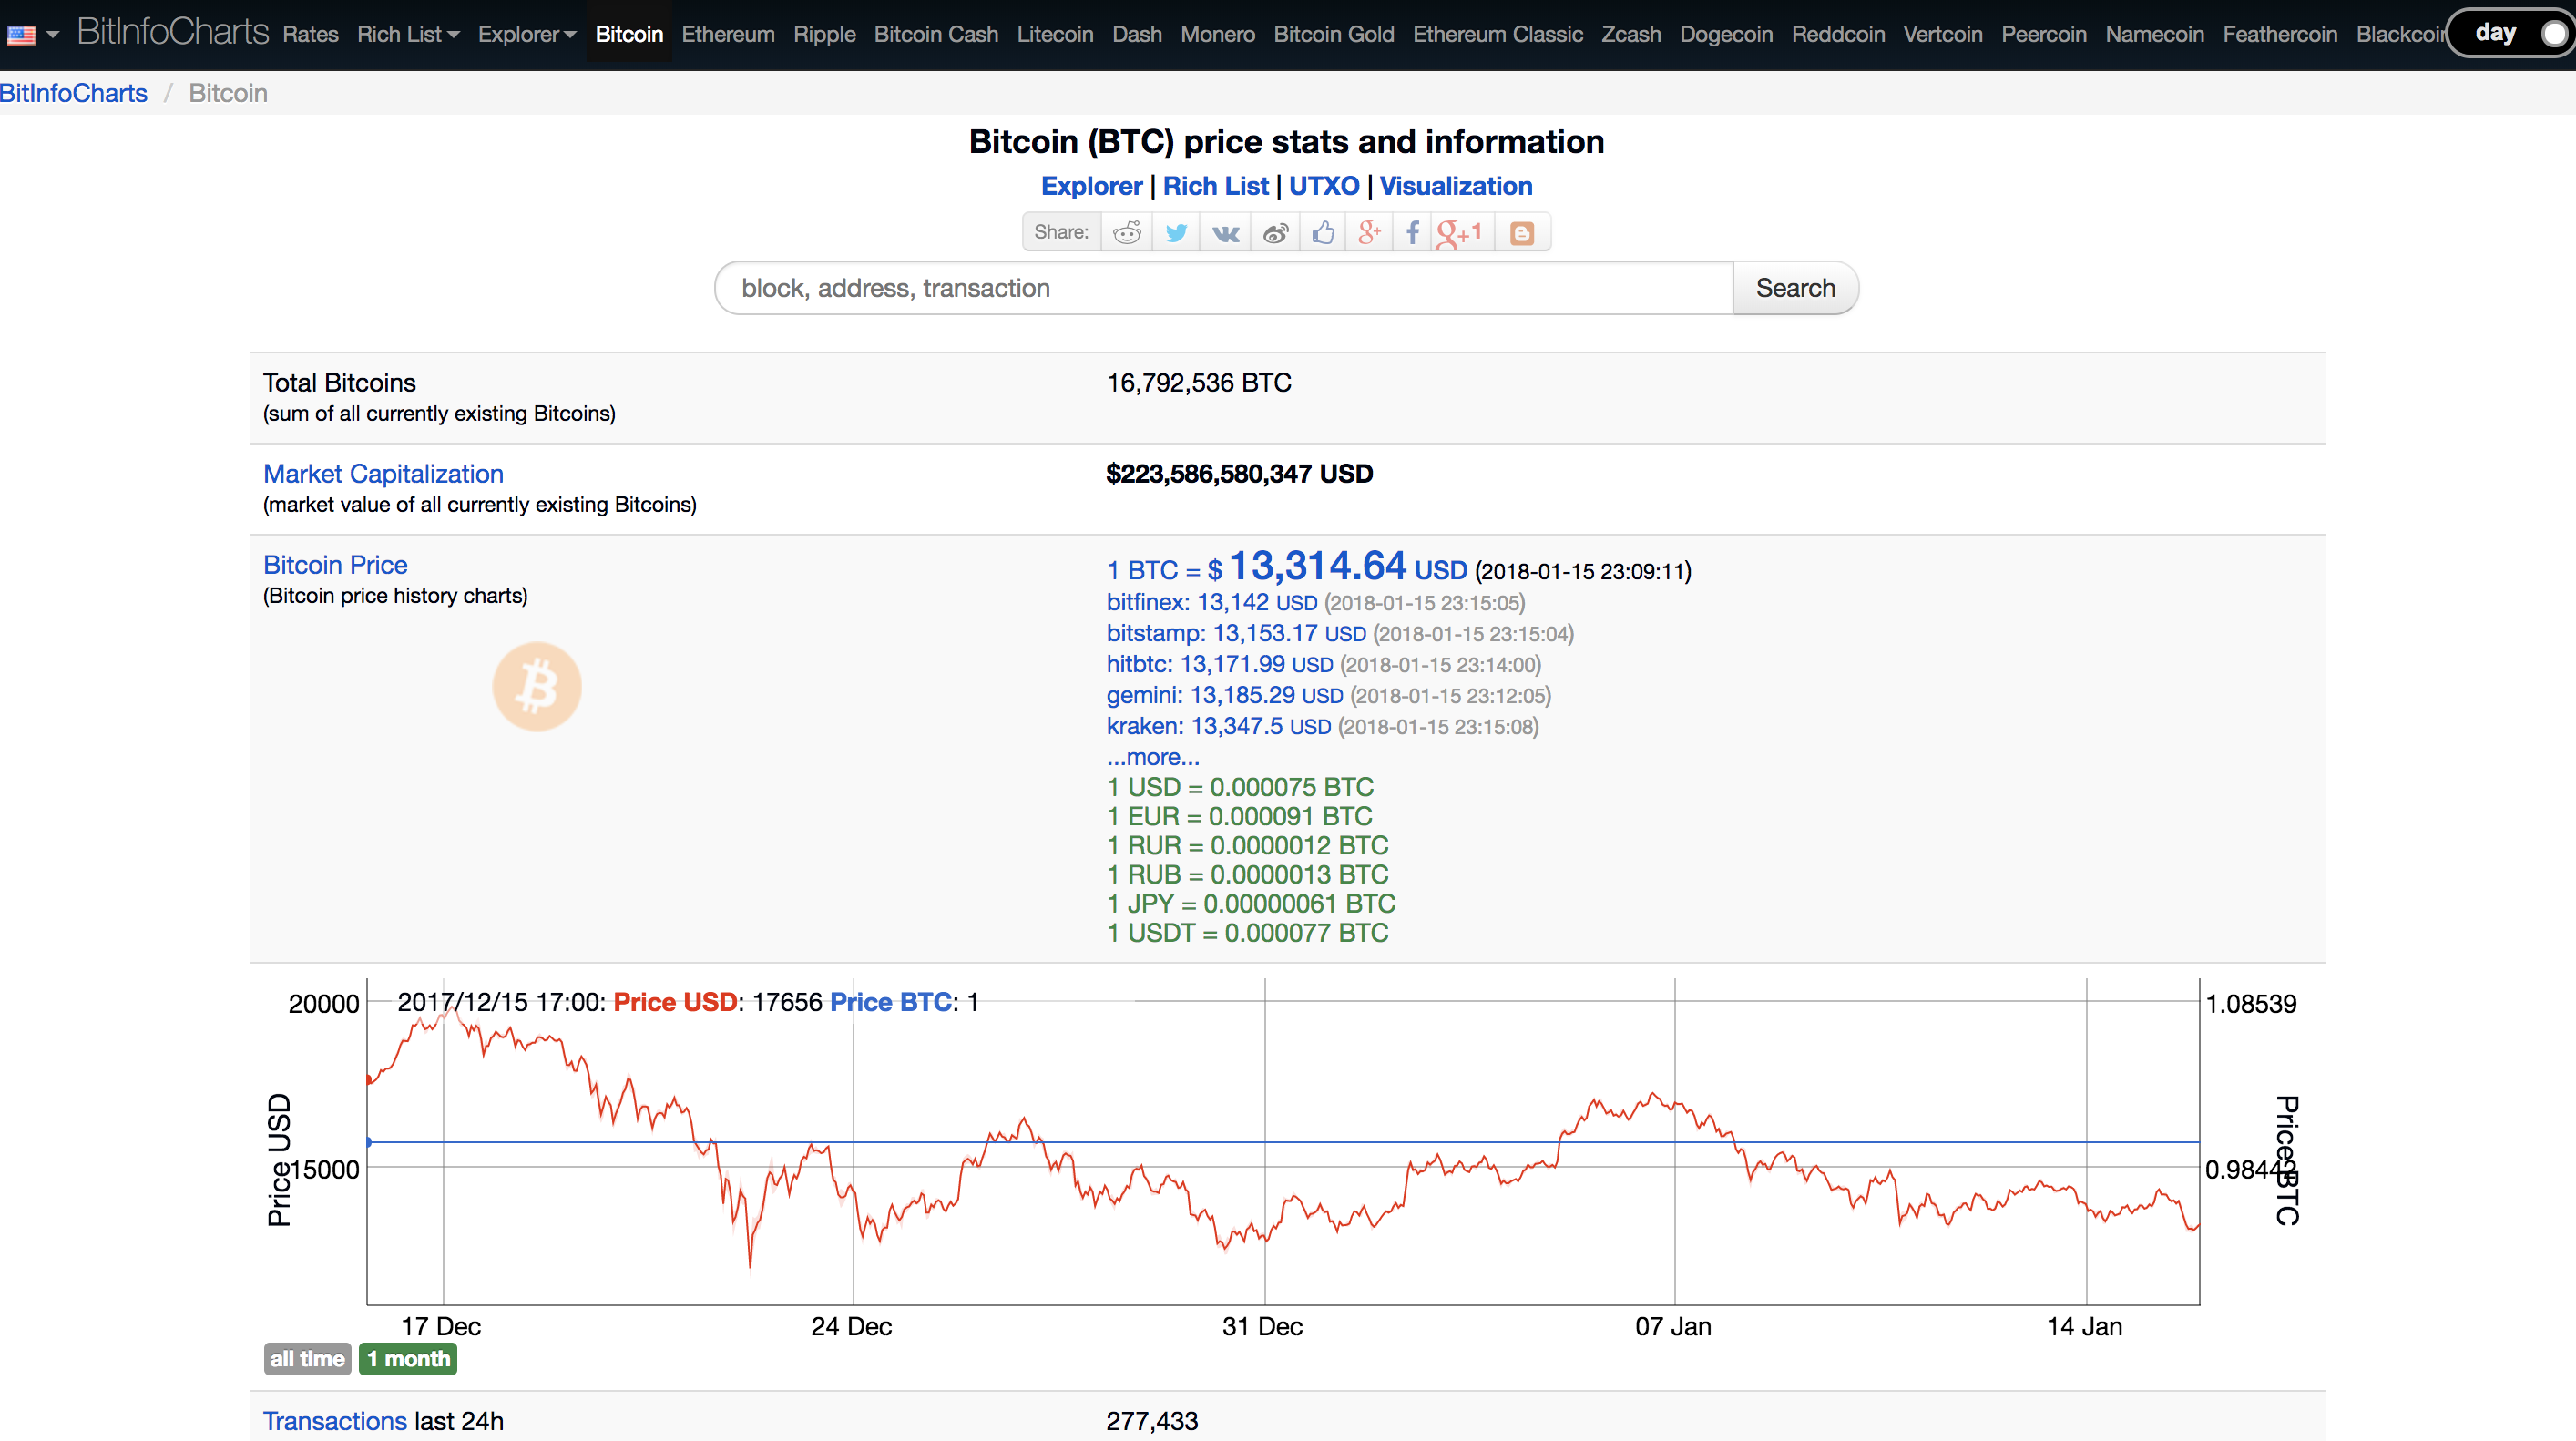
Task: Click the 1 USDT = 0.000077 BTC rate
Action: click(x=1247, y=933)
